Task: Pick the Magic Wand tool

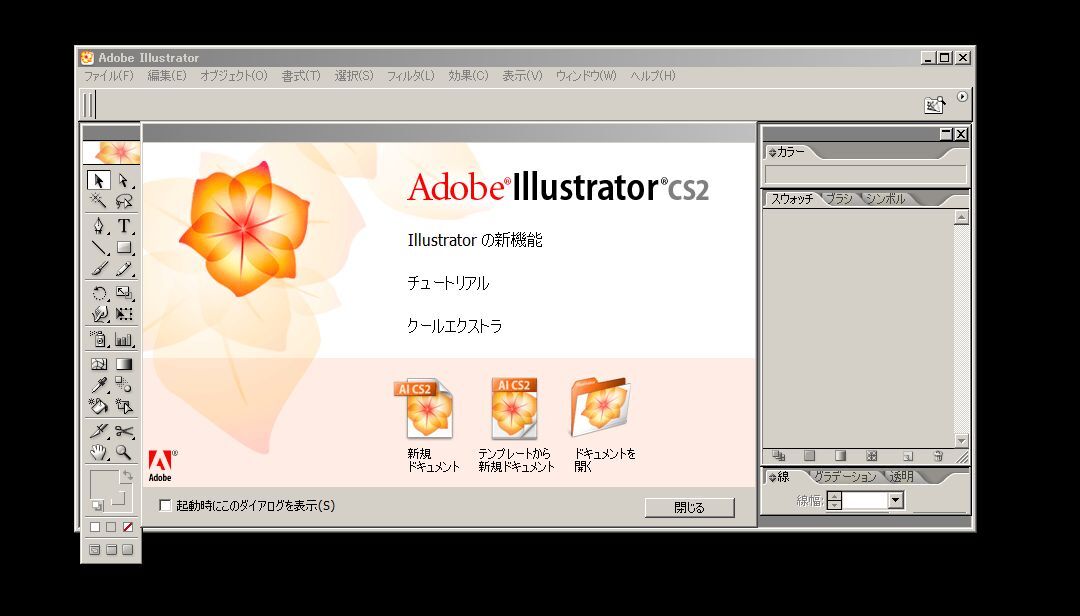Action: 98,201
